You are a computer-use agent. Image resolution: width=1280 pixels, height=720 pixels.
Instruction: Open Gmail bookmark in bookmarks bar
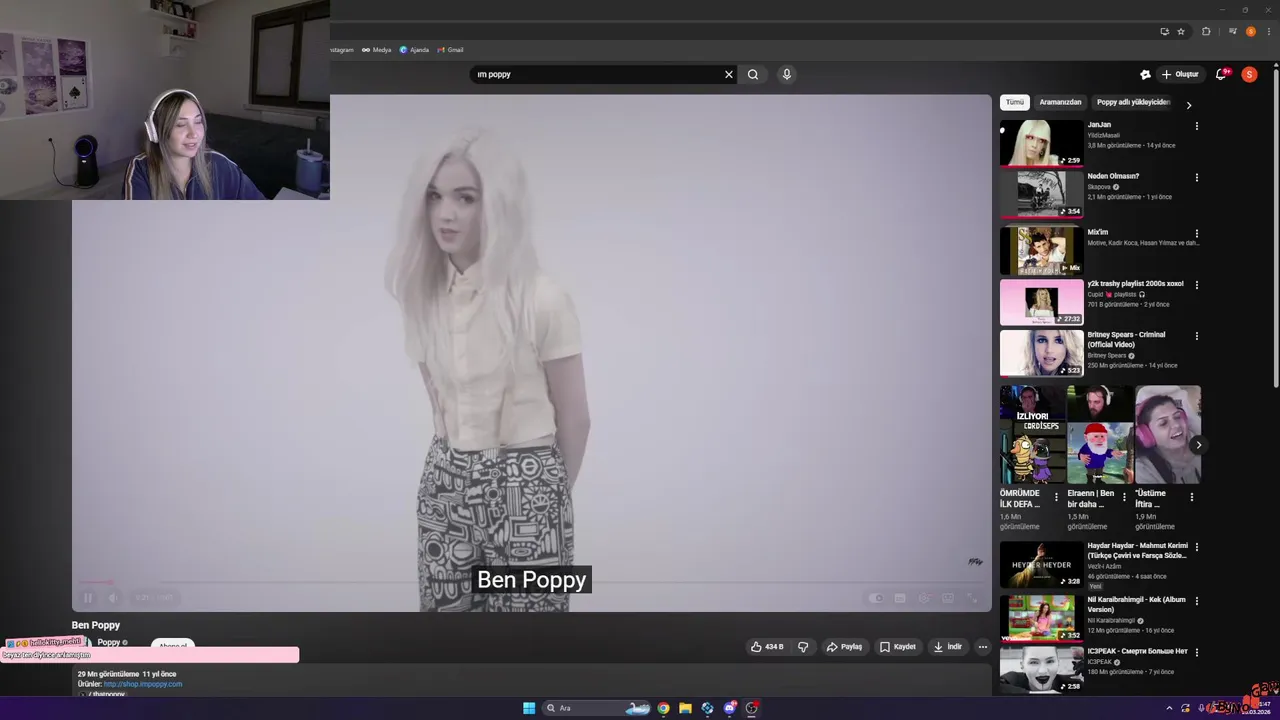(x=451, y=49)
